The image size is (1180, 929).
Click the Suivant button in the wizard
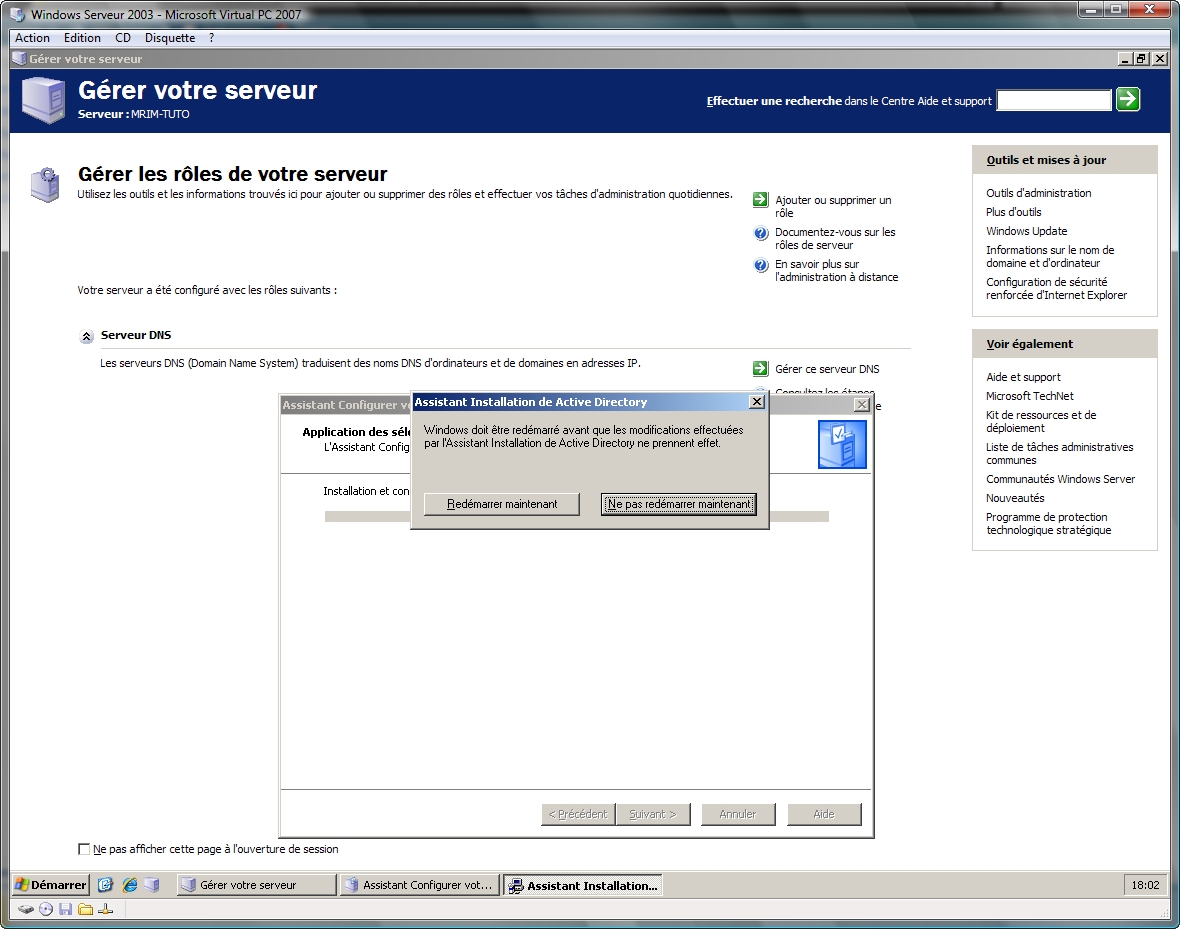point(652,815)
